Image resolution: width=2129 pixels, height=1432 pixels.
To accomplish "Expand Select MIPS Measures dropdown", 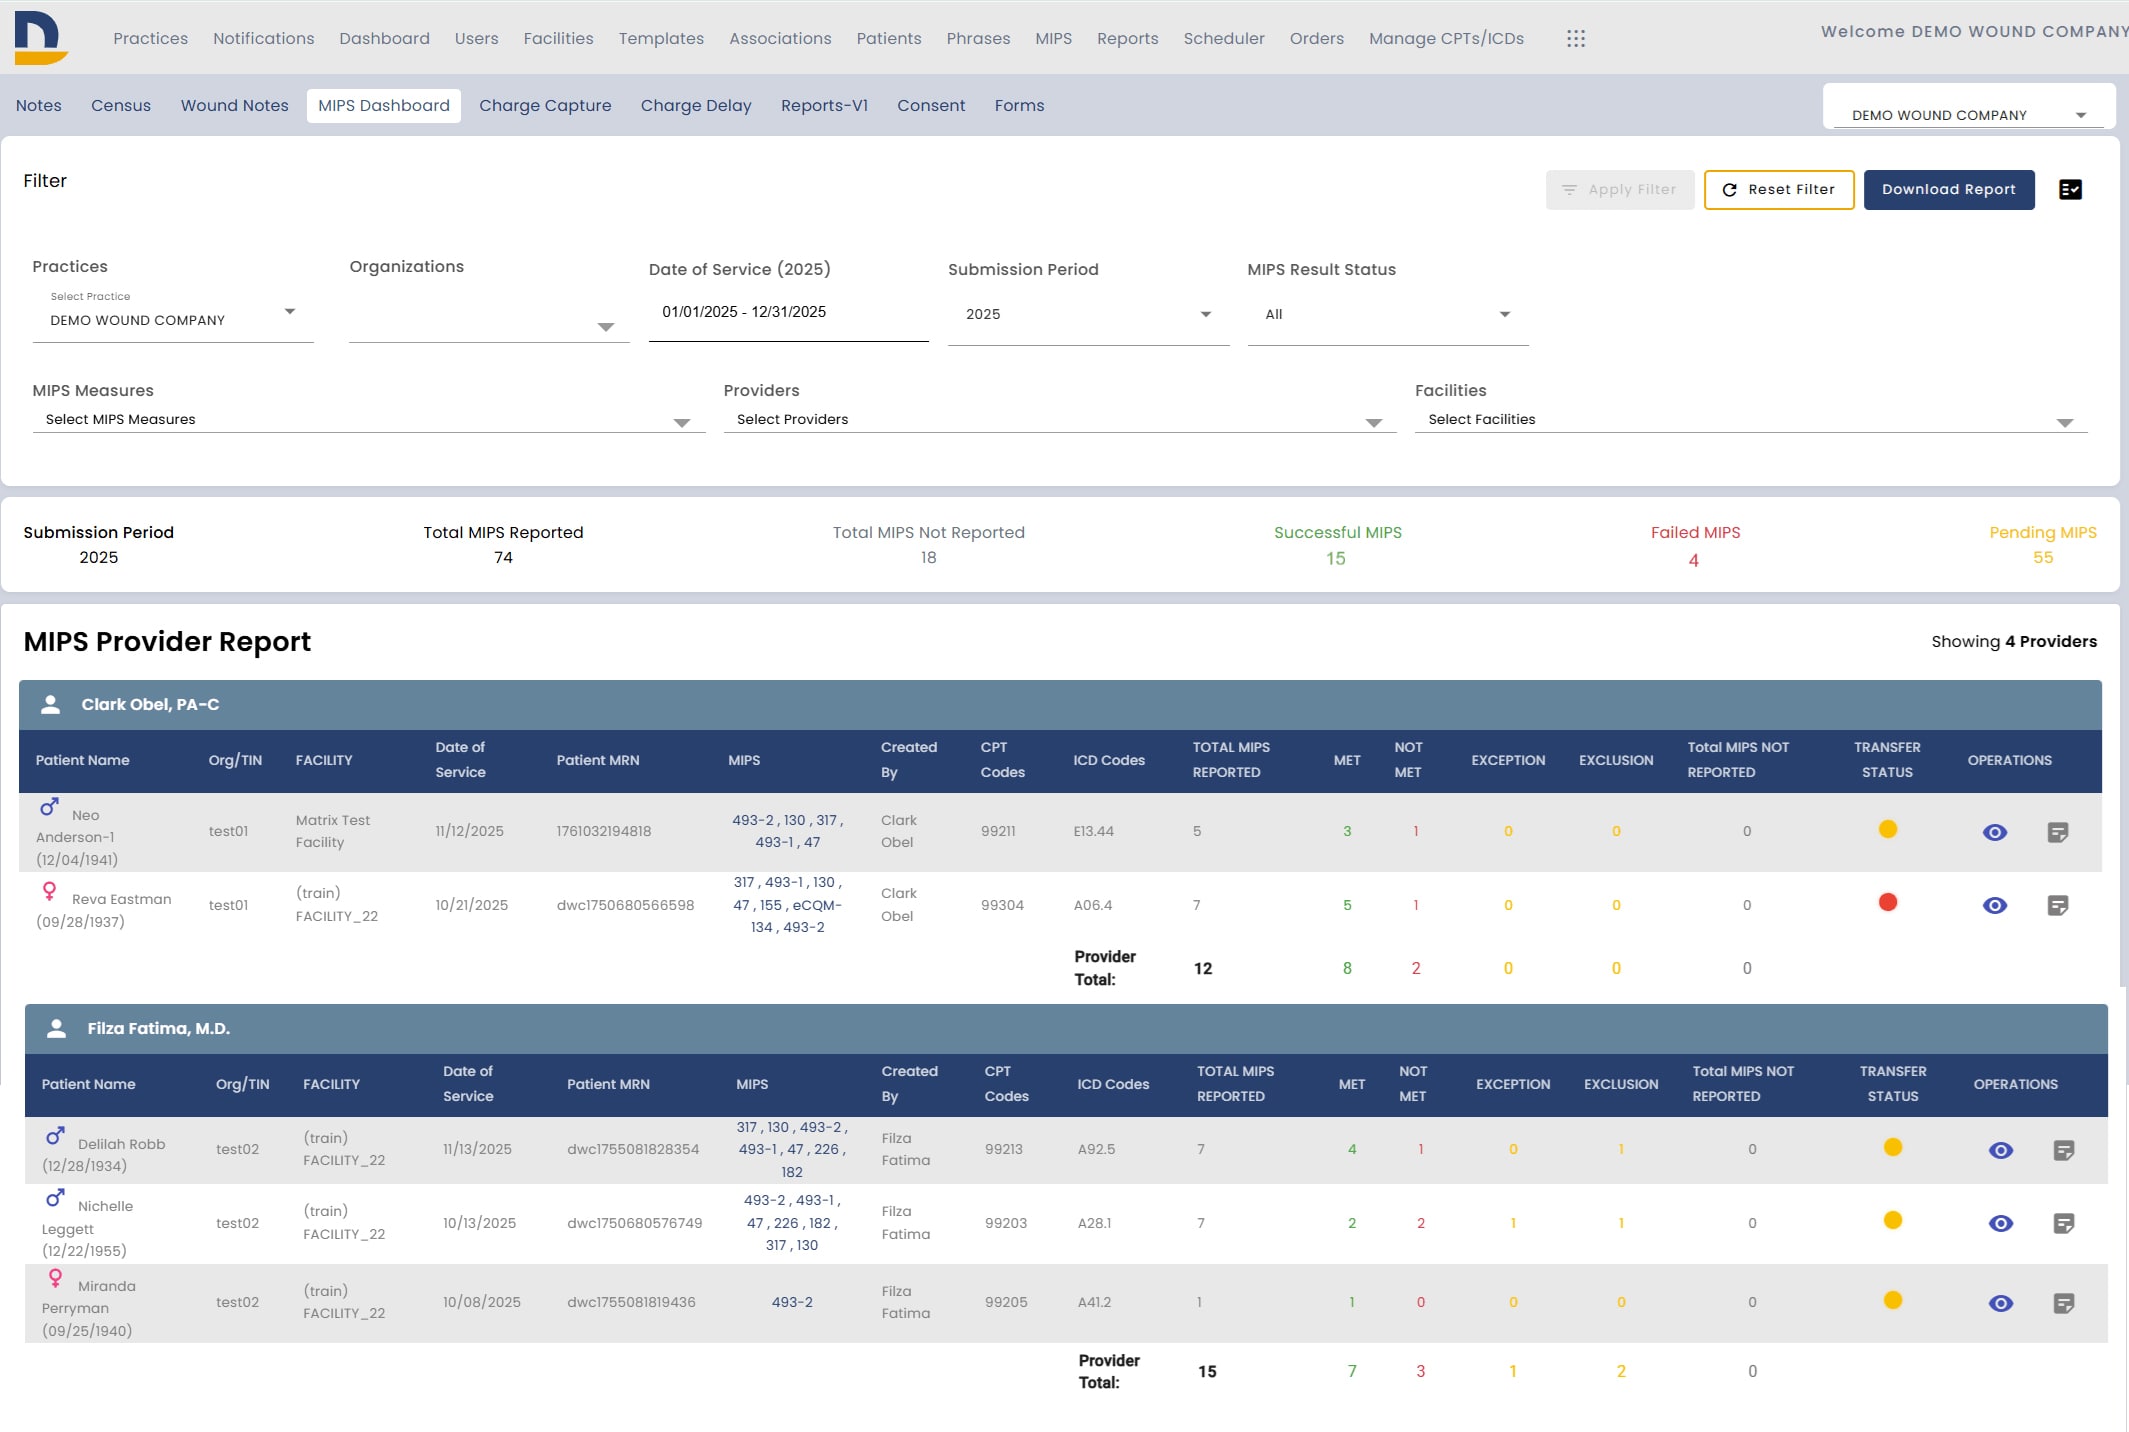I will tap(369, 420).
